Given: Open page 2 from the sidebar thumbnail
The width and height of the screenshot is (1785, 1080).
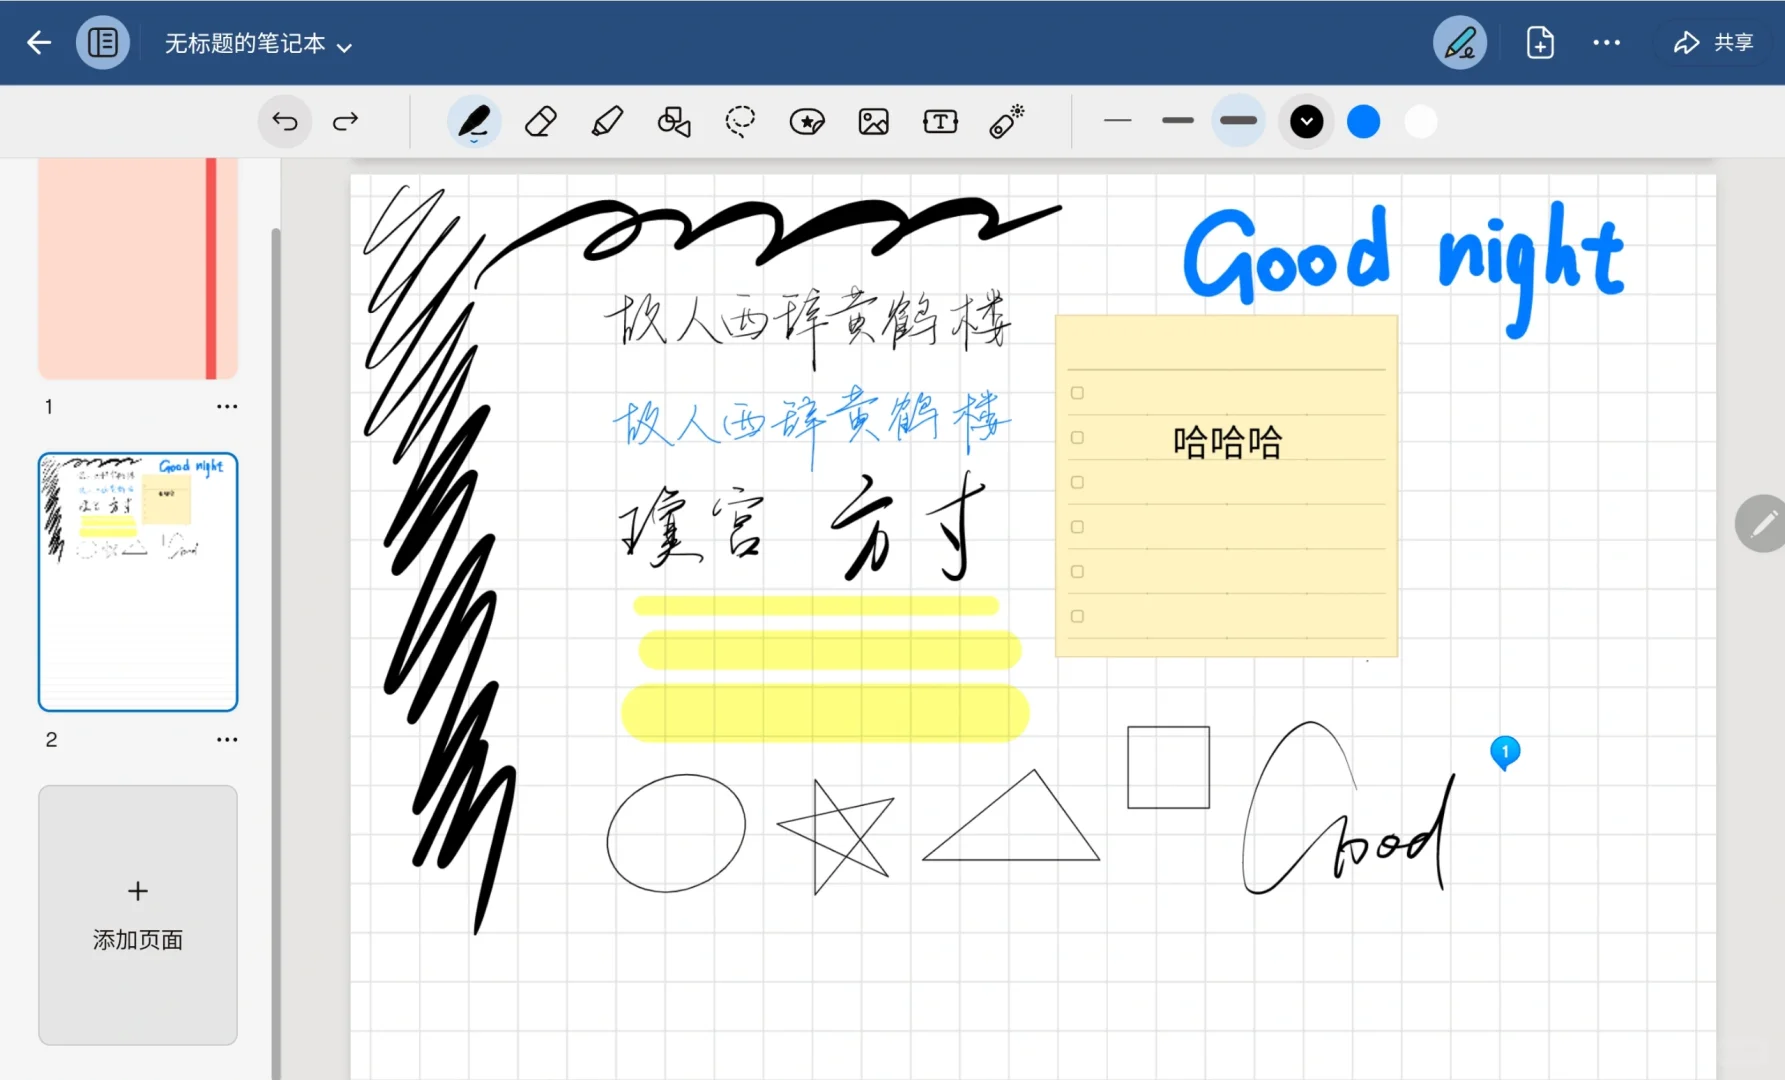Looking at the screenshot, I should 137,580.
